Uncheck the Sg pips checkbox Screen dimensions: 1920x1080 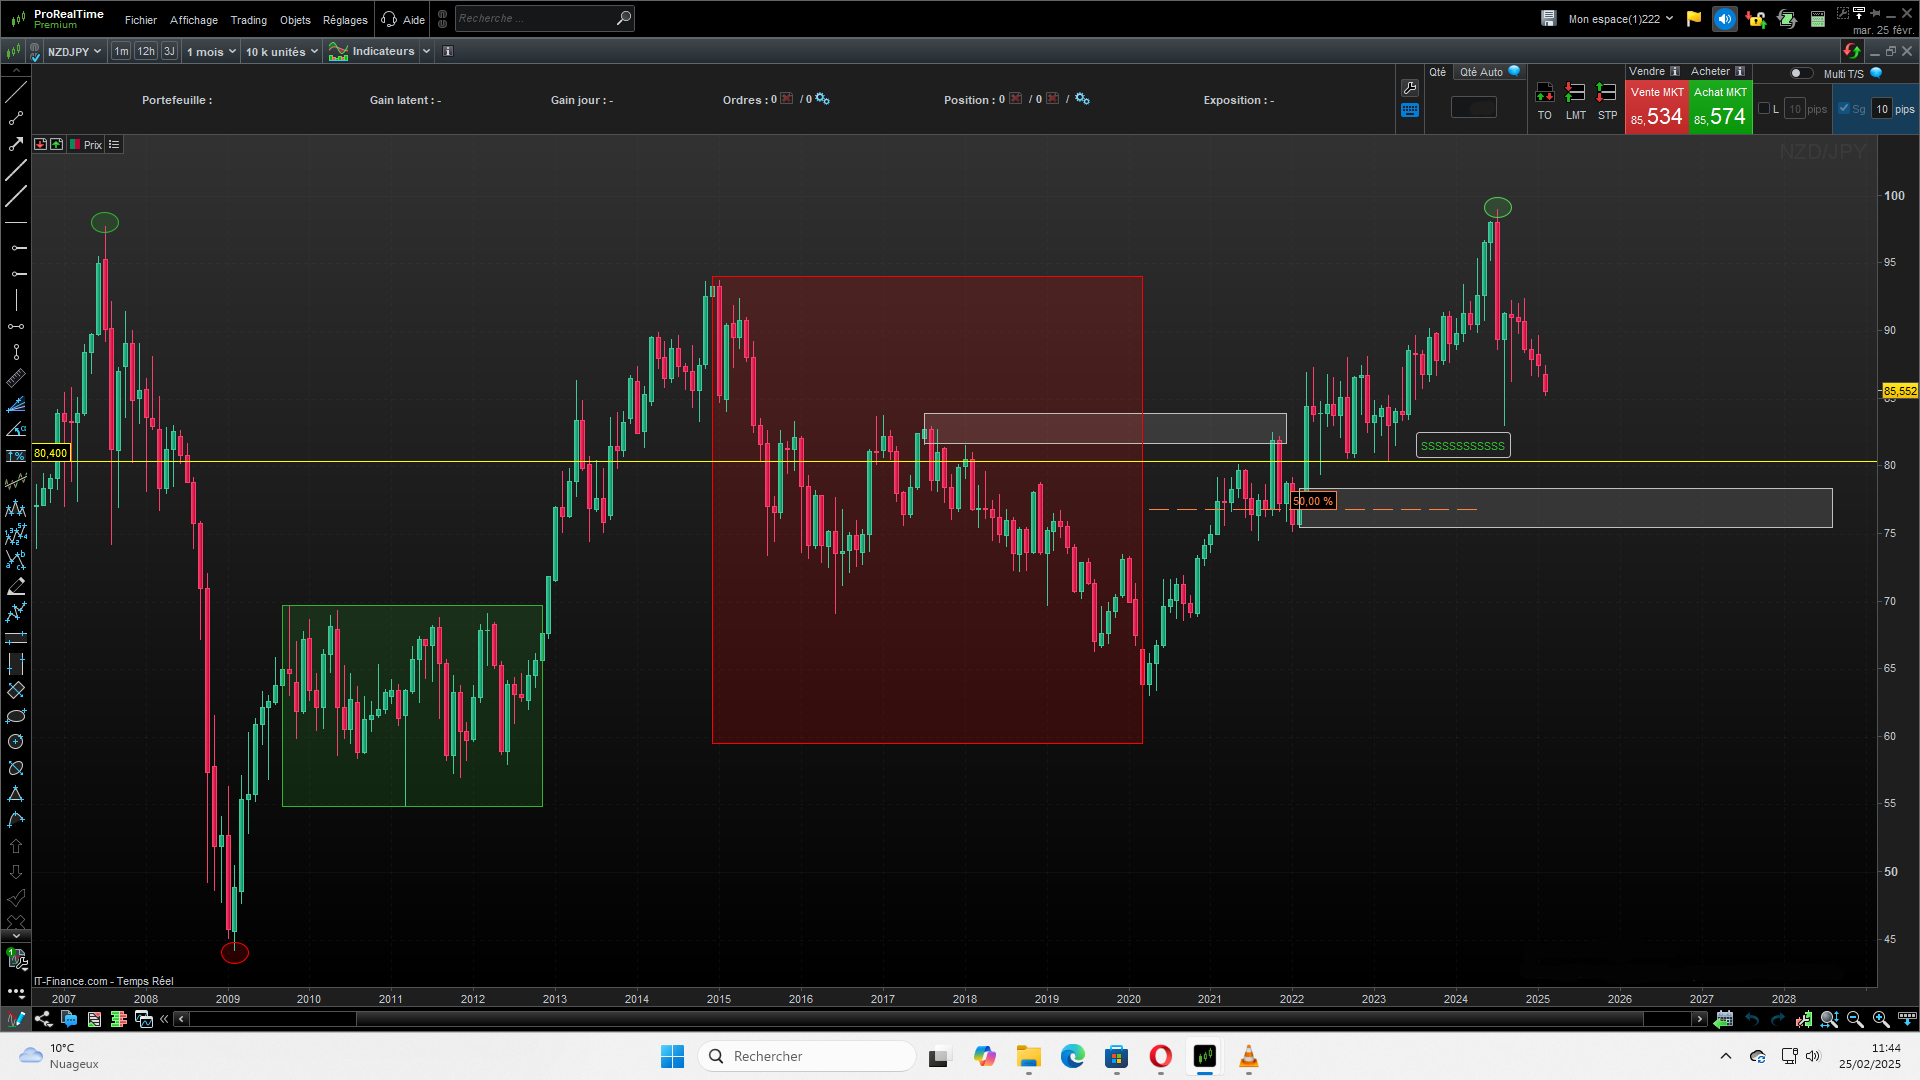coord(1844,109)
